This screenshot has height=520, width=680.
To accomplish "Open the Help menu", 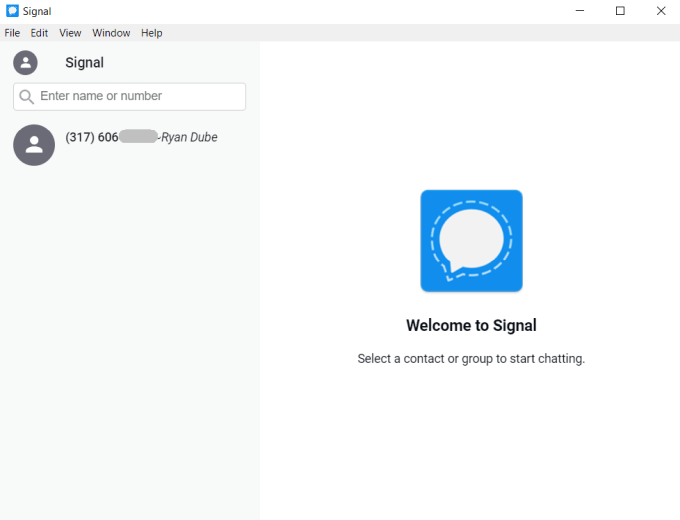I will [151, 33].
